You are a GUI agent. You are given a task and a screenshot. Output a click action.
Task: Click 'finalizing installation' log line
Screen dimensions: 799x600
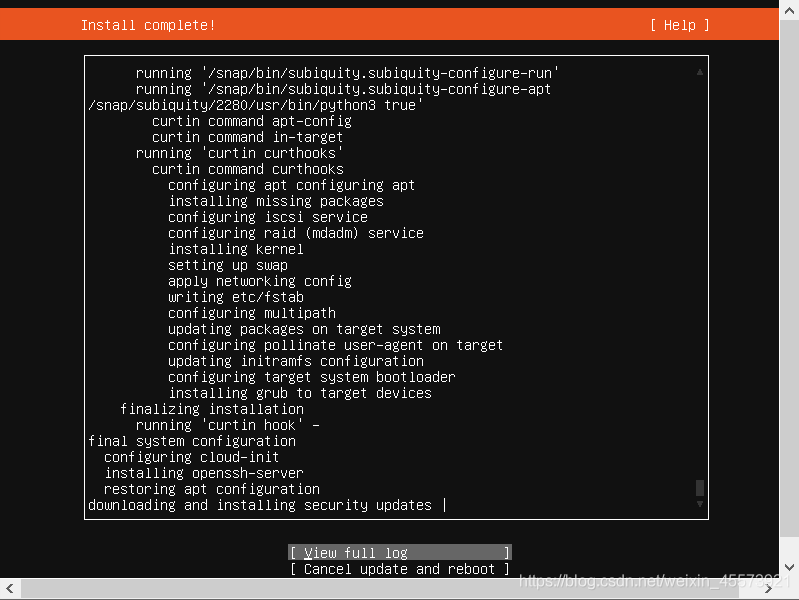pos(212,409)
